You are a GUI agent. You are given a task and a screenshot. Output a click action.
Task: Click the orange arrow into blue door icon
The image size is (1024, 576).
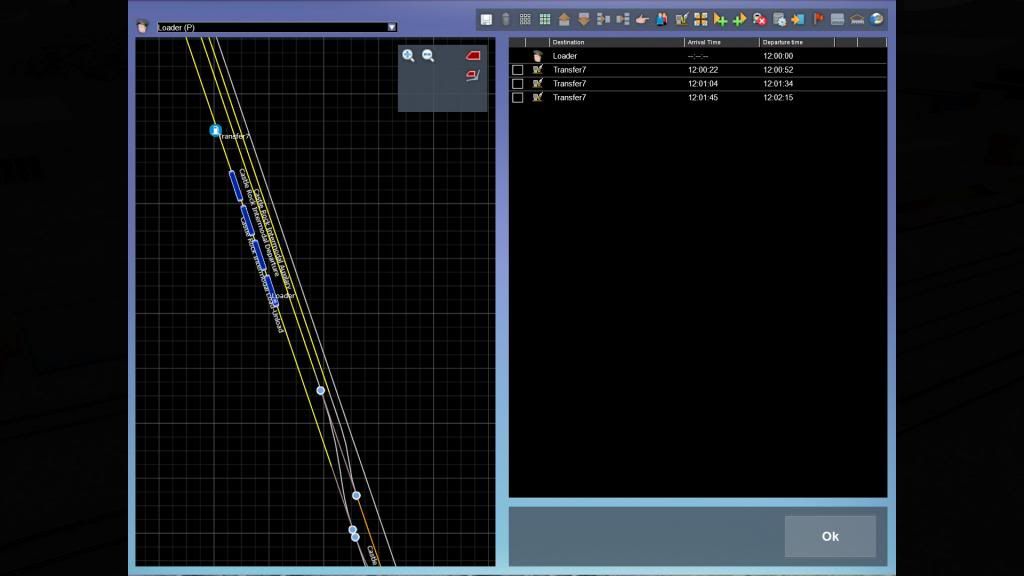point(798,20)
